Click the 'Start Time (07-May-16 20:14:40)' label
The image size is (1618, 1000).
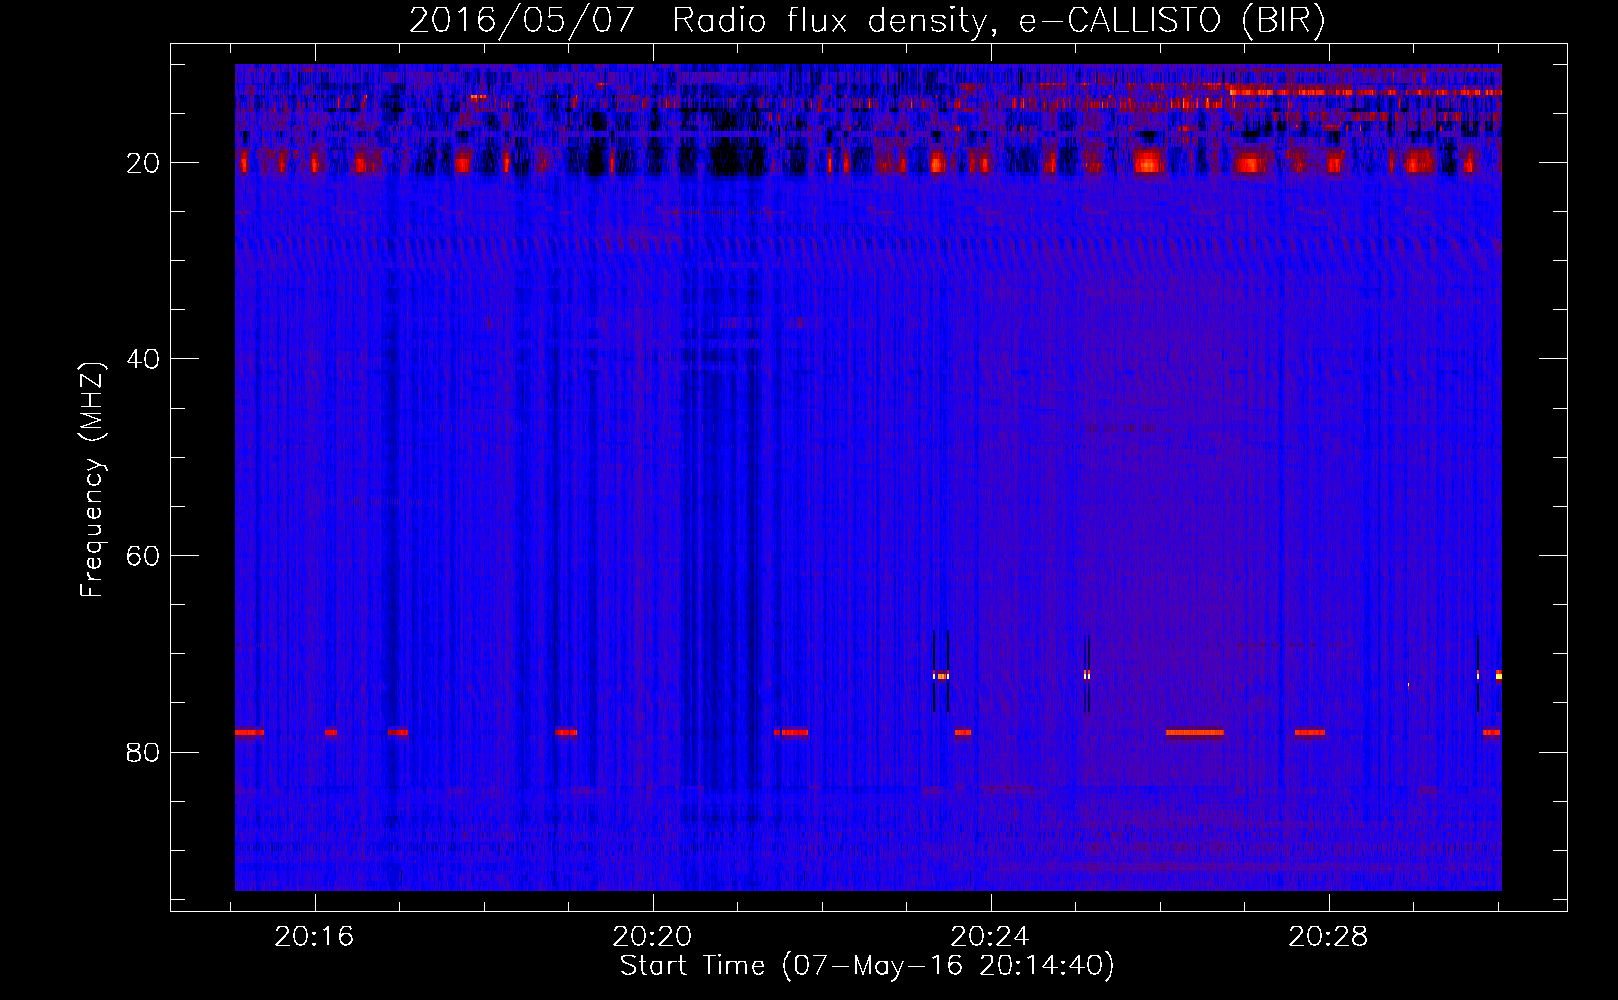pyautogui.click(x=867, y=966)
